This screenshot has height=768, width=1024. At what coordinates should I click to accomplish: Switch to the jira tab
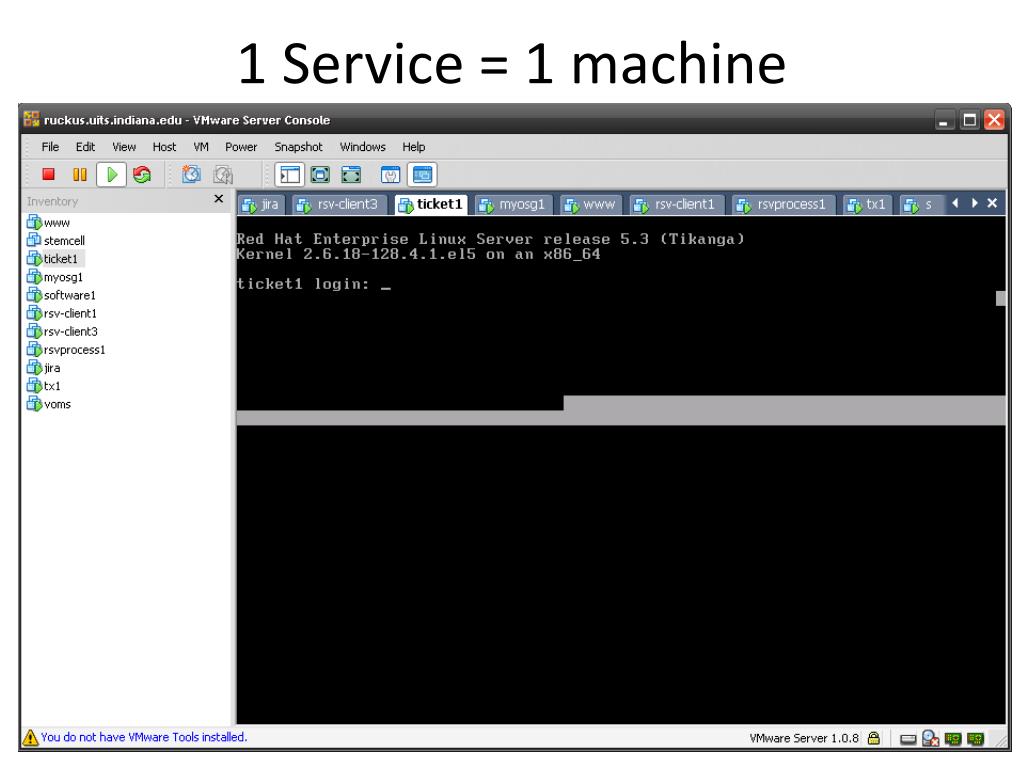(260, 204)
